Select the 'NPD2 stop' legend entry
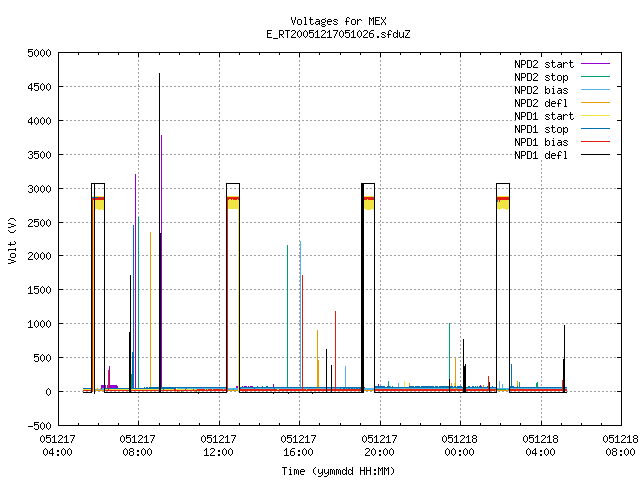 [x=541, y=77]
